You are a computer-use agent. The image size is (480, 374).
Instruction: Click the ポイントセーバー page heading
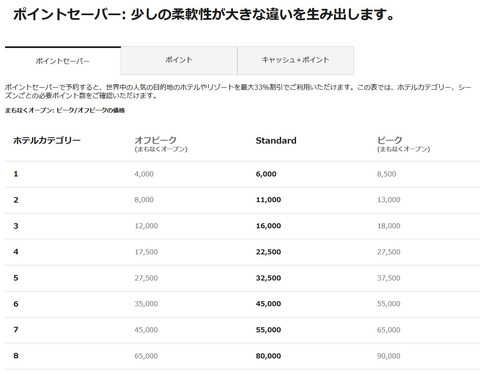[204, 14]
